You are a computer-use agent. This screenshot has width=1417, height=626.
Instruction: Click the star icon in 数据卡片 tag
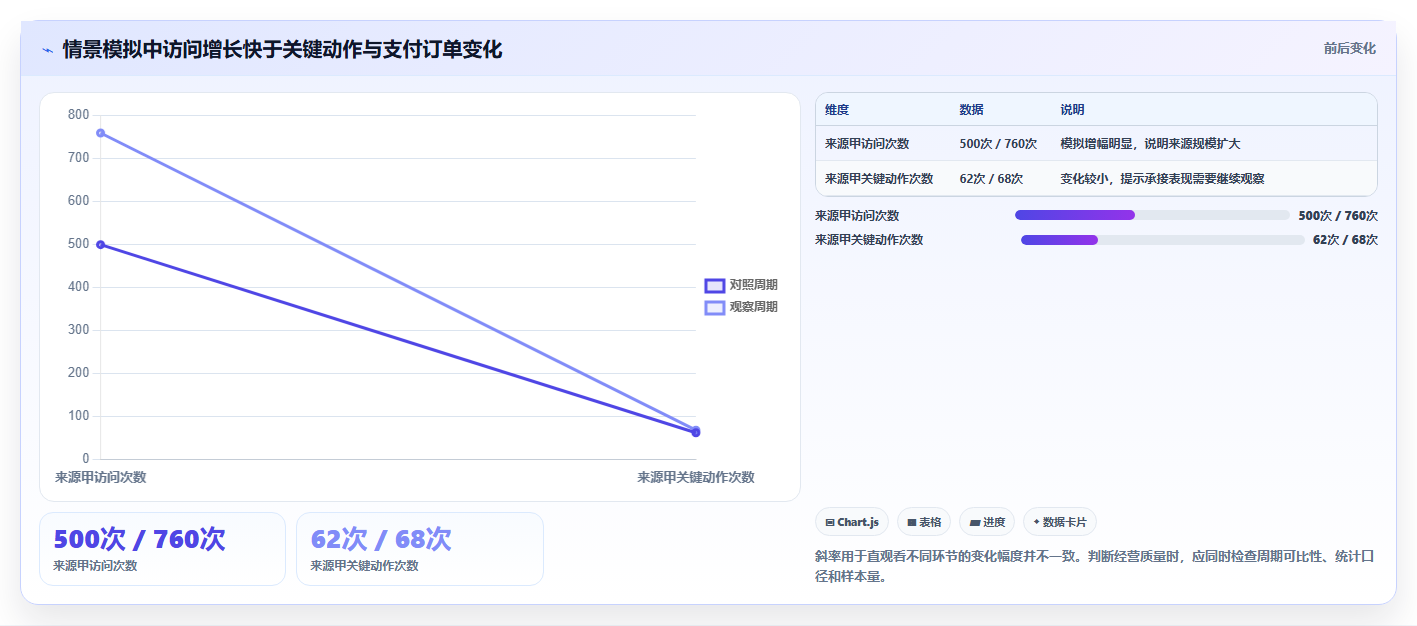pyautogui.click(x=1037, y=522)
